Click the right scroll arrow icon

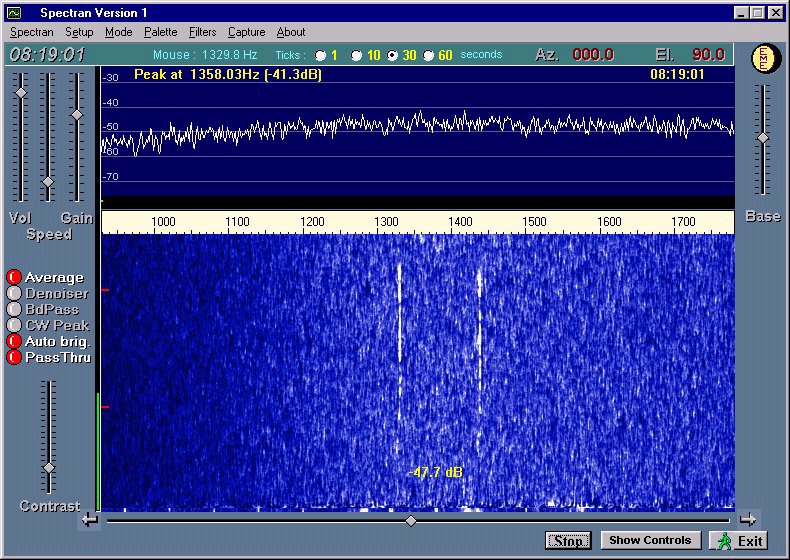(x=747, y=519)
